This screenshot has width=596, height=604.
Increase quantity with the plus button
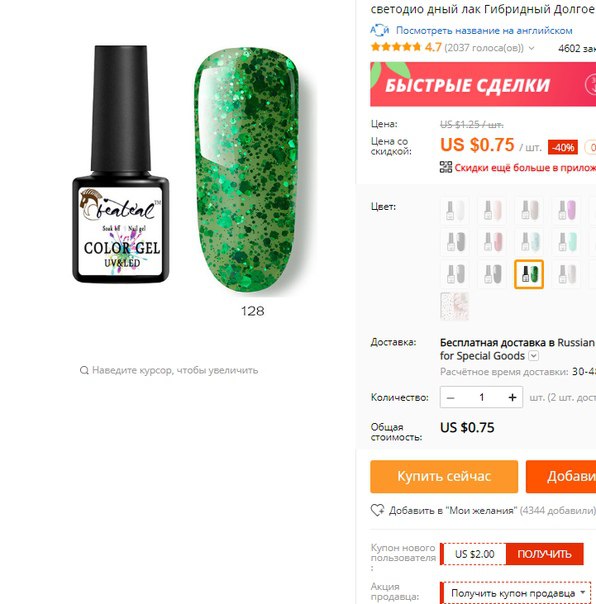[512, 397]
